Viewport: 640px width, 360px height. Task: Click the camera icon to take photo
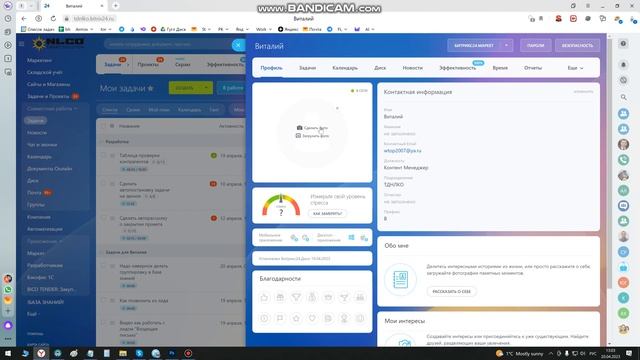pos(299,128)
